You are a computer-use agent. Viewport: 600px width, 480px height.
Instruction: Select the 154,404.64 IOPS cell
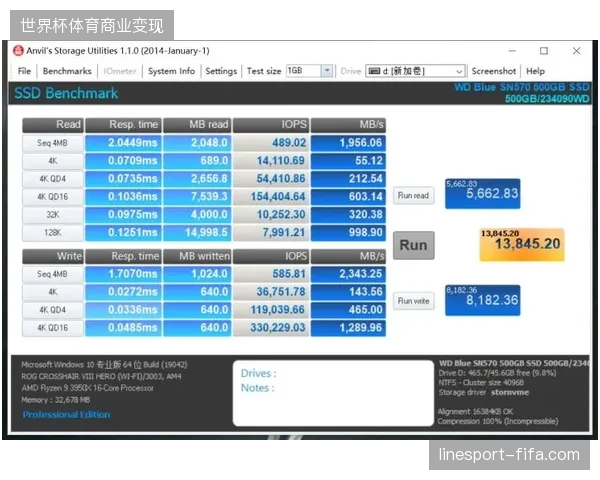point(271,197)
